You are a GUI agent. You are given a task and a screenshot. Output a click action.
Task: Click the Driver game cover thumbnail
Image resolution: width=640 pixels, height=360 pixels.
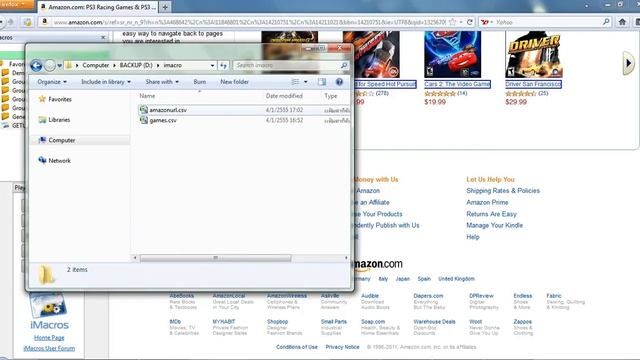coord(533,54)
